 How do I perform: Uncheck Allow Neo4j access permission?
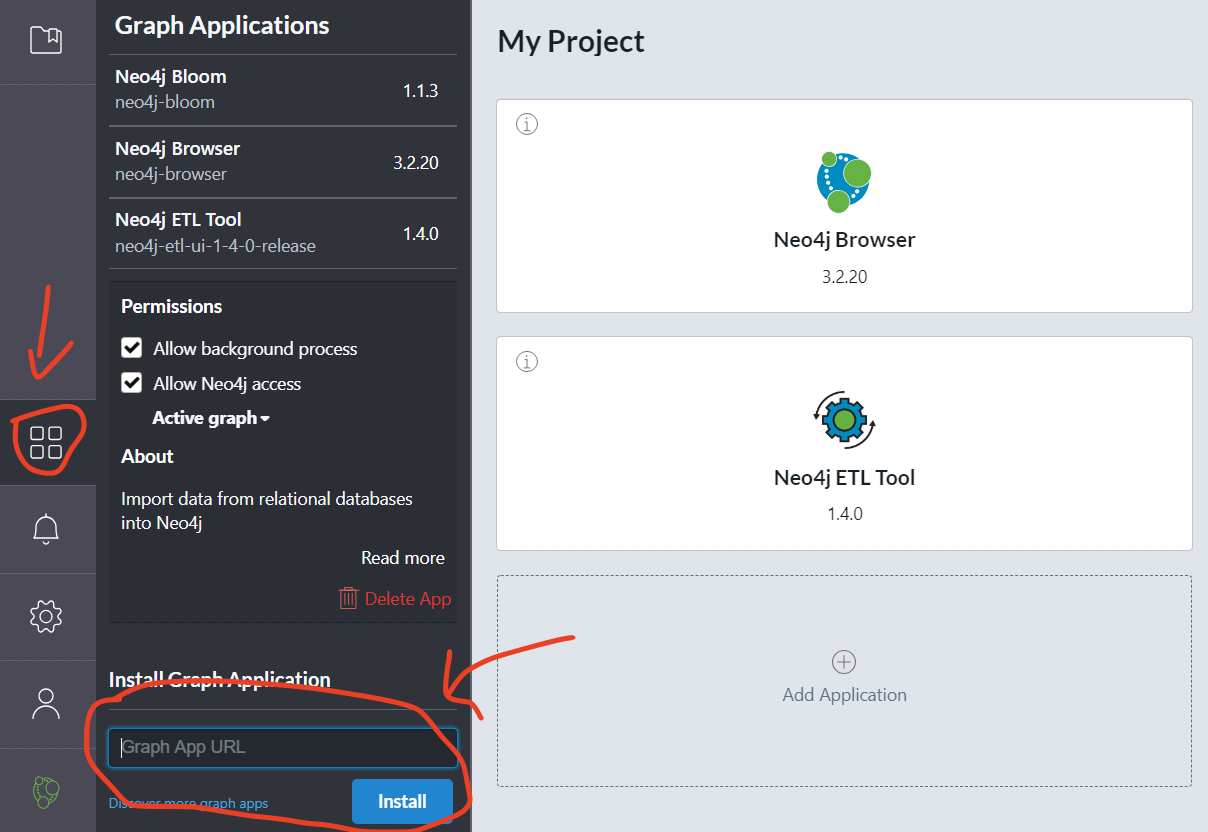coord(131,383)
